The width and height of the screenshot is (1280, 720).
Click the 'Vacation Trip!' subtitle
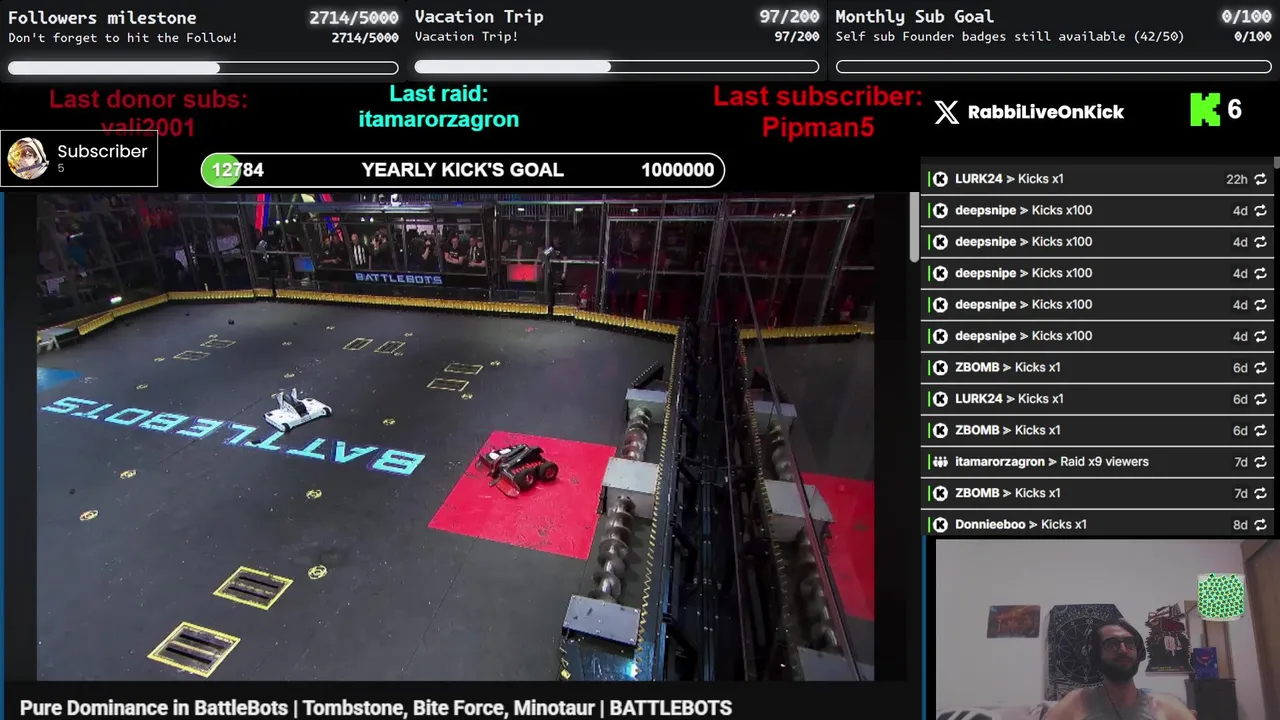tap(466, 37)
